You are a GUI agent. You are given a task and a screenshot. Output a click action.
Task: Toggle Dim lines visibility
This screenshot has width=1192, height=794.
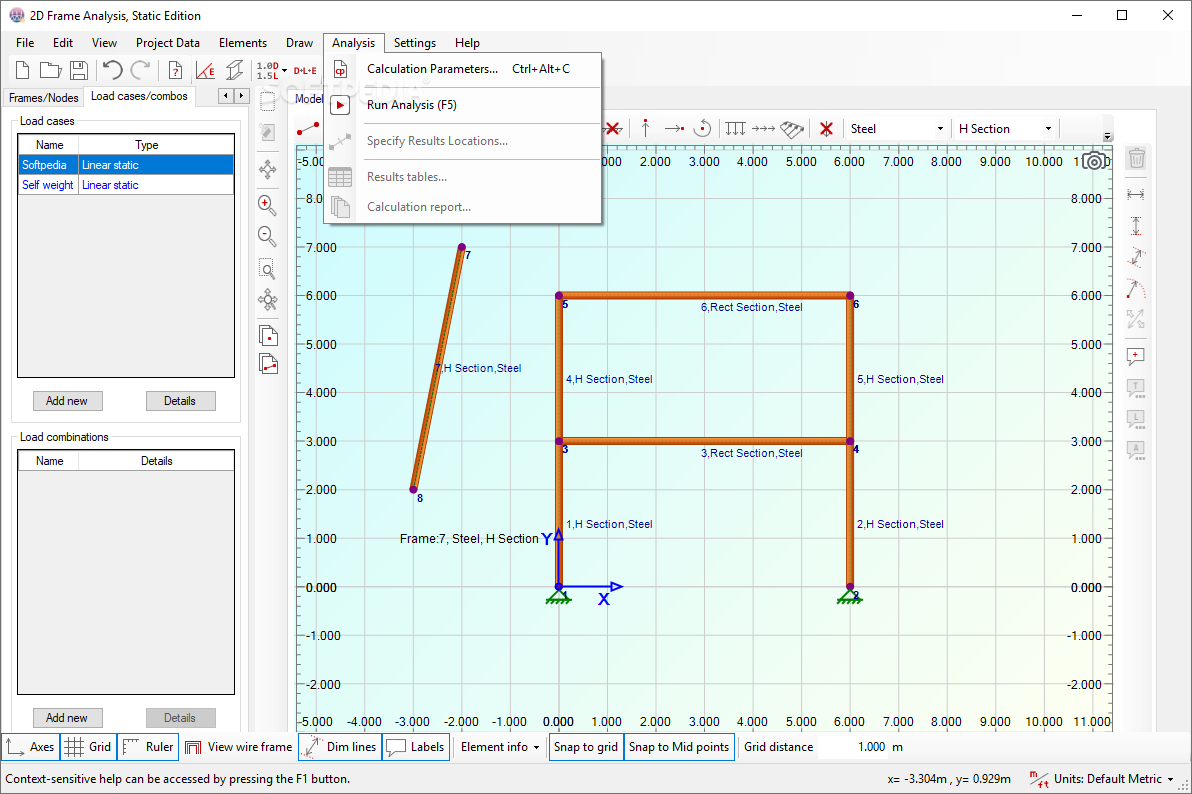pos(340,747)
